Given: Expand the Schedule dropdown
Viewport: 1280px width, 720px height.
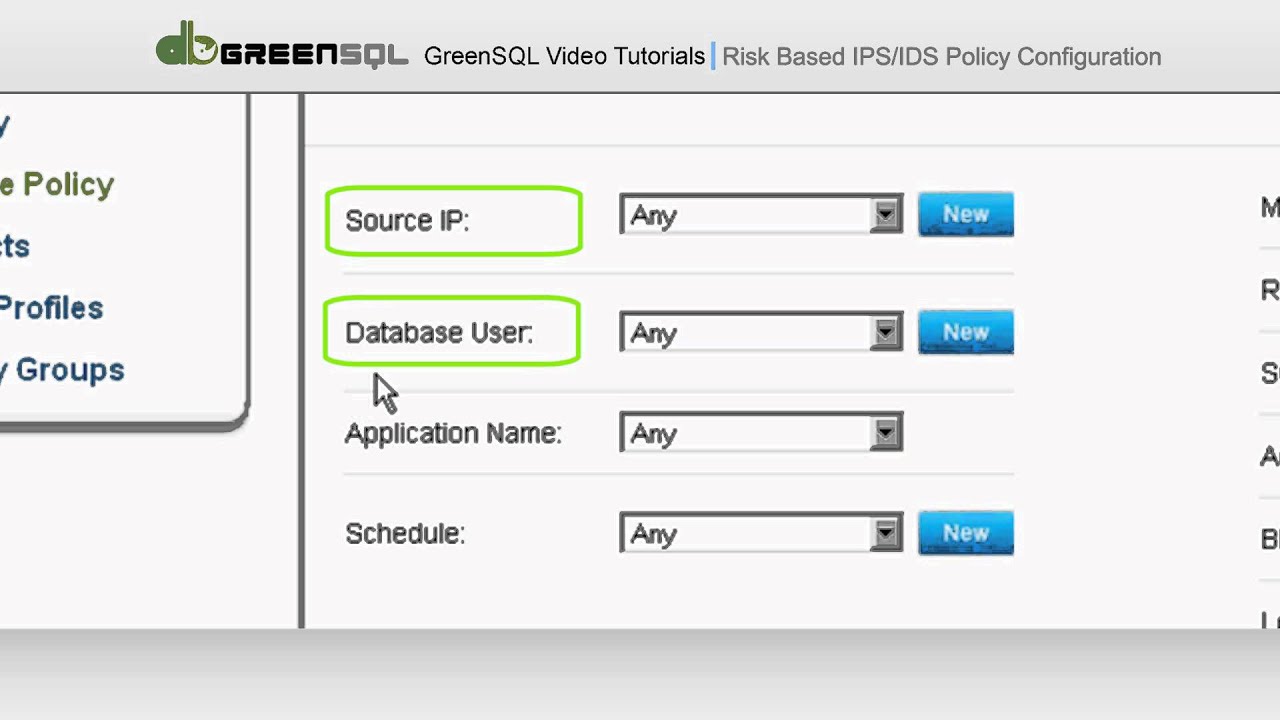Looking at the screenshot, I should coord(761,533).
